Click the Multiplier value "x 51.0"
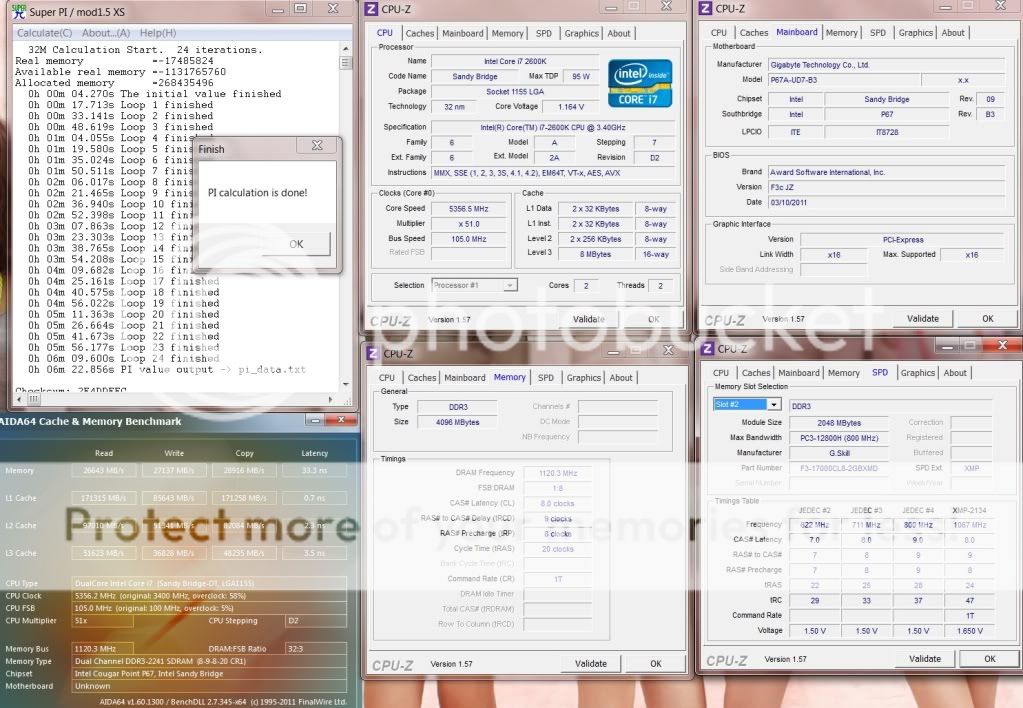The height and width of the screenshot is (708, 1023). [x=468, y=224]
